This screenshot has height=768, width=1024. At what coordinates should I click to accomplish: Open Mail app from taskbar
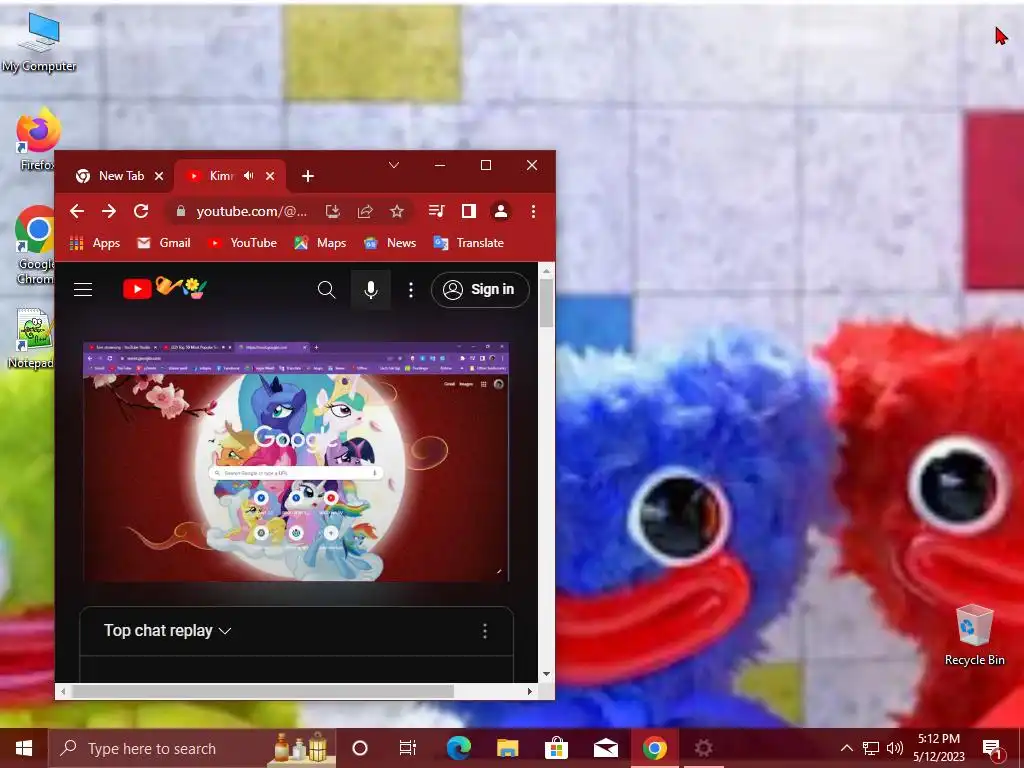[x=605, y=748]
